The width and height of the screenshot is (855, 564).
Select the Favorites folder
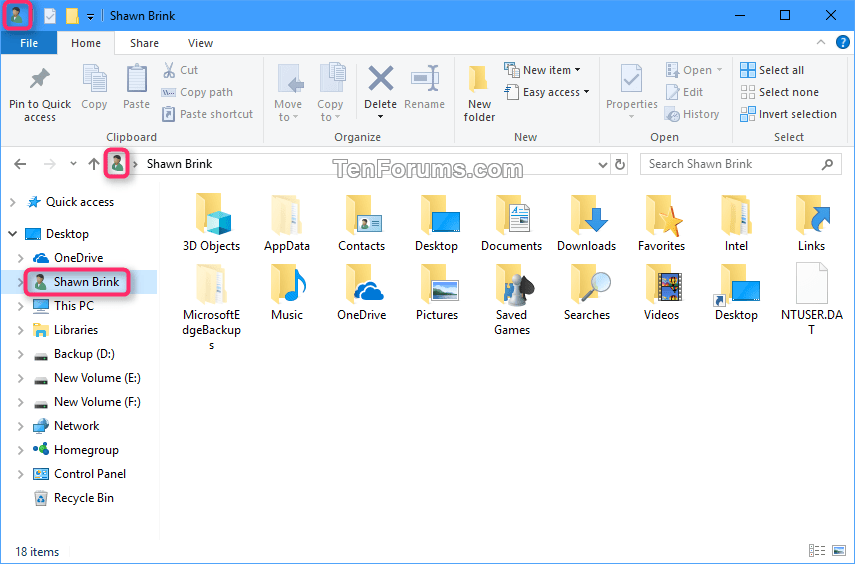tap(661, 222)
